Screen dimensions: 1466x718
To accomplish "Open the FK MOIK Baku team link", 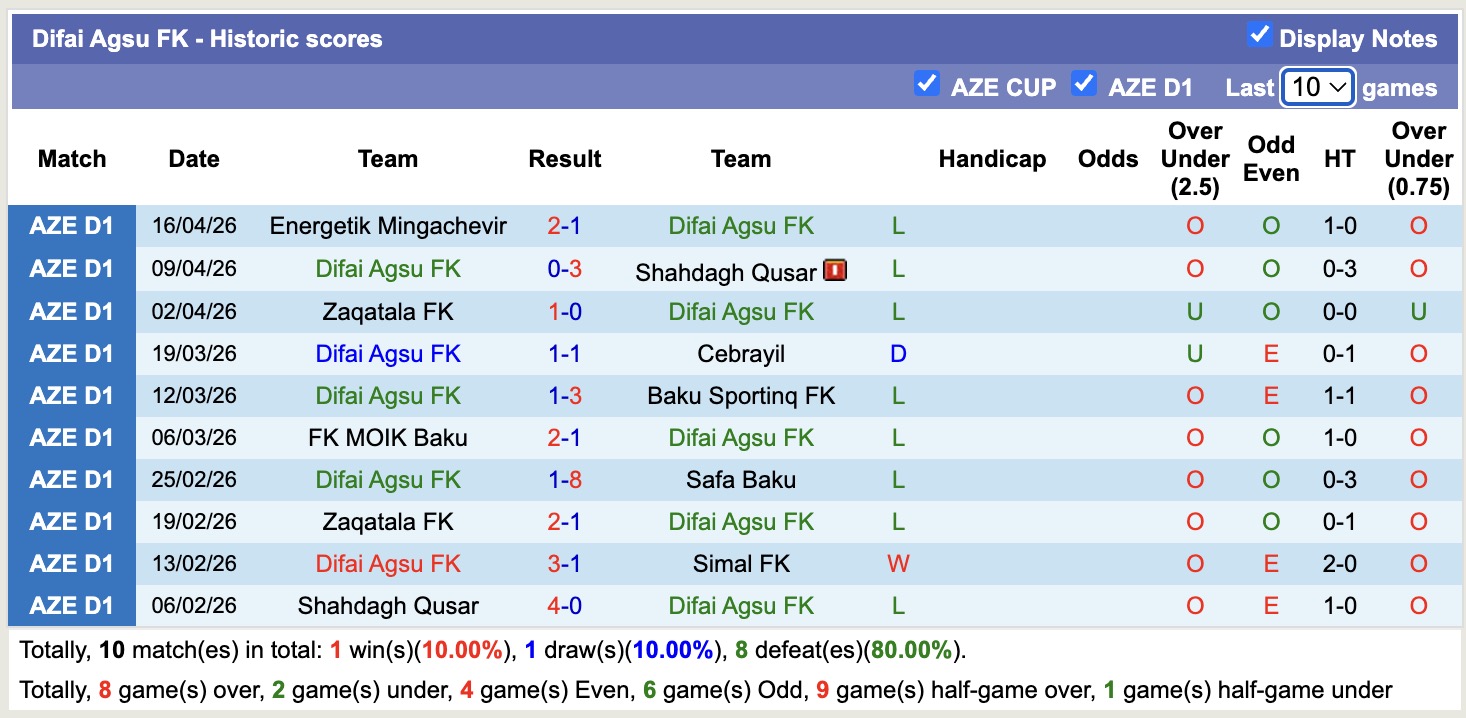I will click(388, 438).
